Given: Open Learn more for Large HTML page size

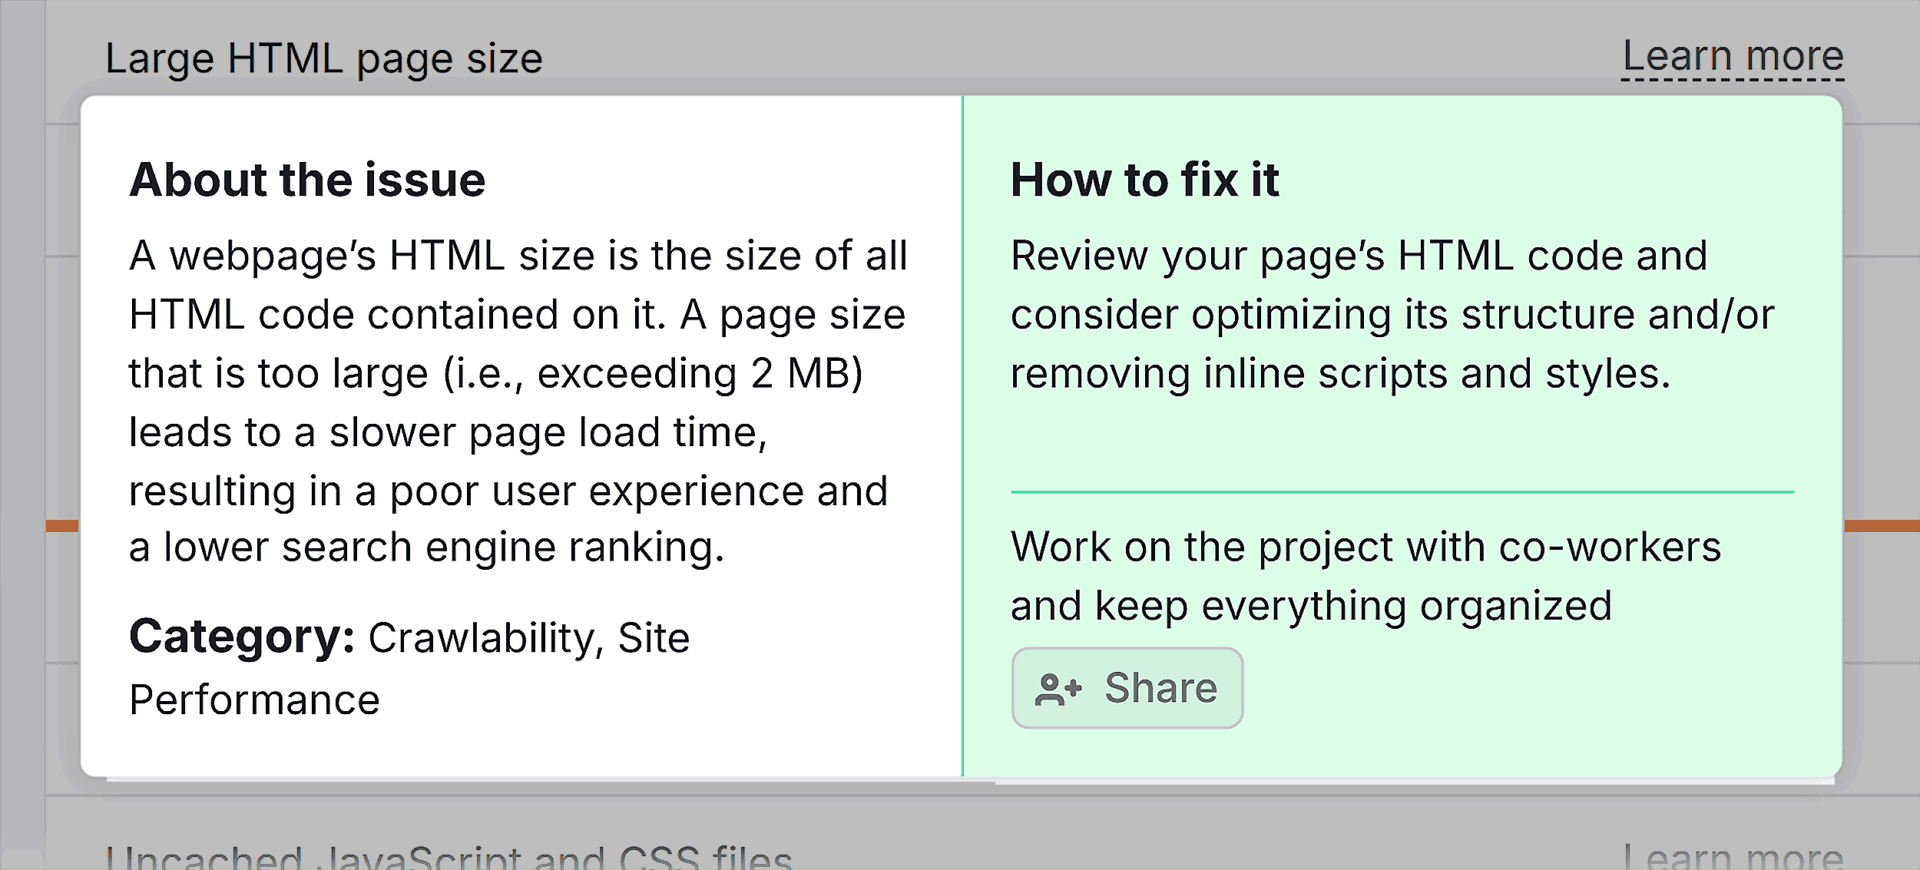Looking at the screenshot, I should (x=1732, y=56).
